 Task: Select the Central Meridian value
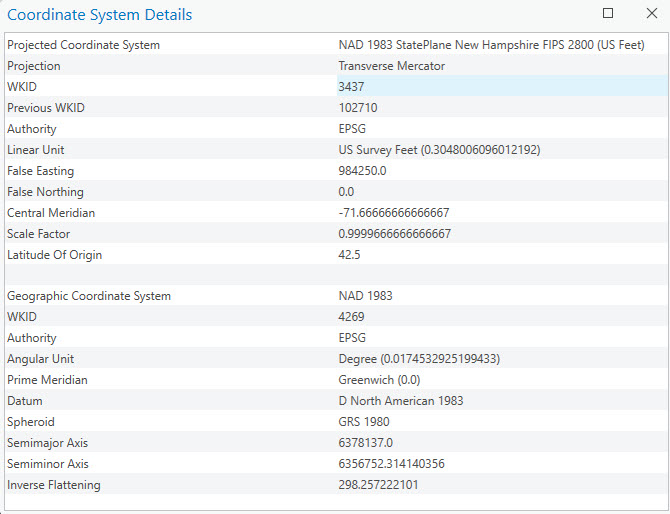point(394,213)
